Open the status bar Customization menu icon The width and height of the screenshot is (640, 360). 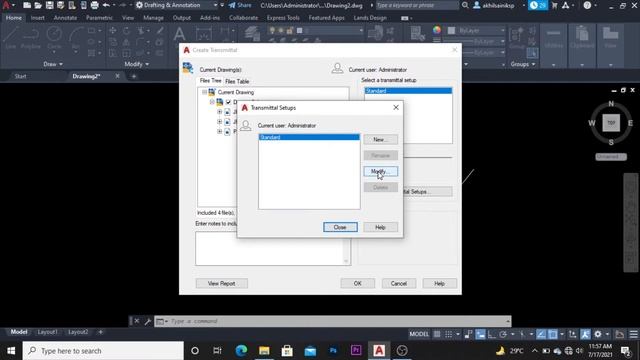point(633,334)
